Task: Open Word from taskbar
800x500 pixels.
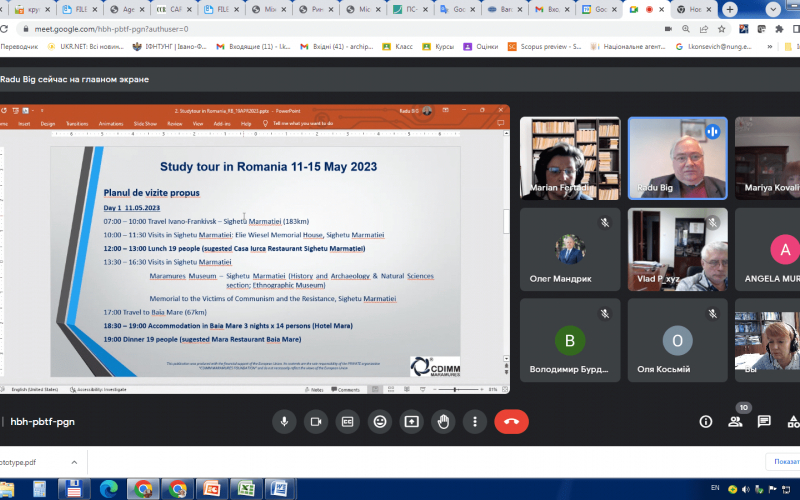Action: click(280, 489)
